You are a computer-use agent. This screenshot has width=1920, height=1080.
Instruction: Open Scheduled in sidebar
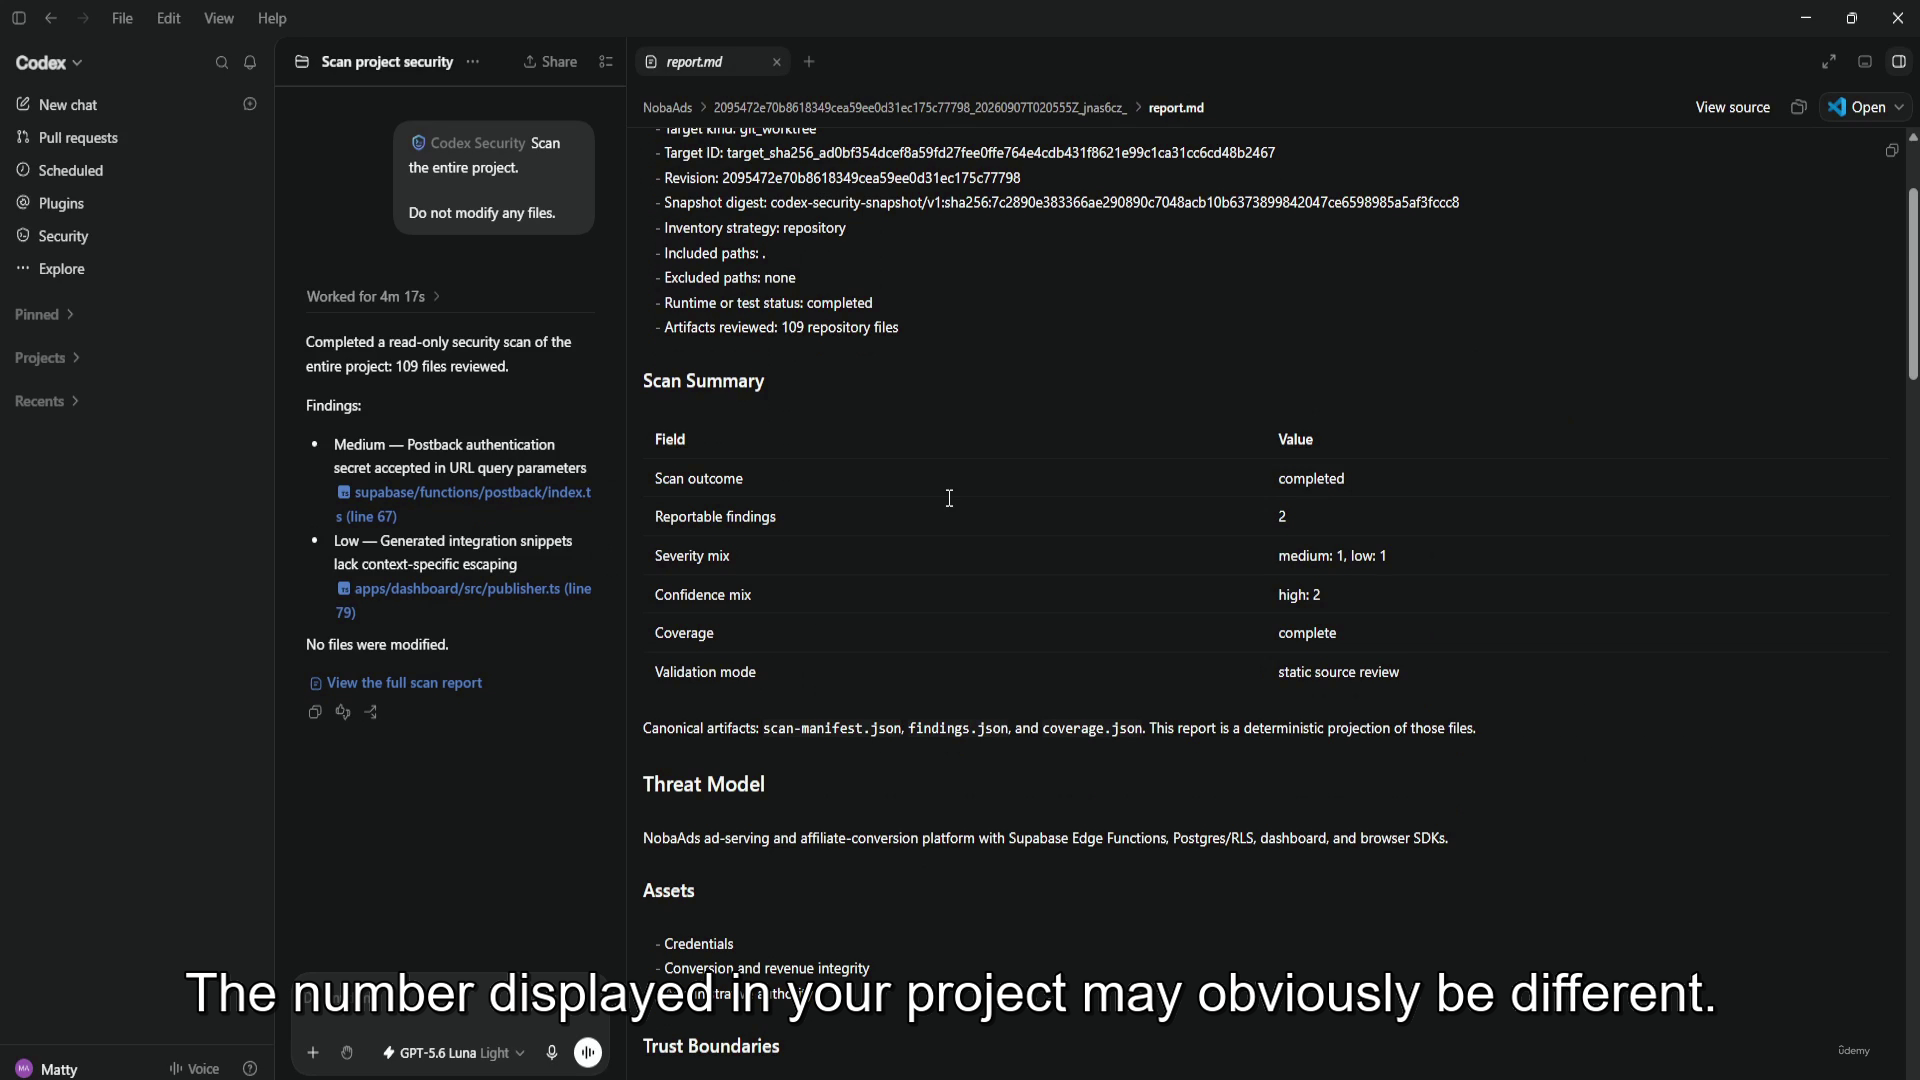(x=70, y=171)
